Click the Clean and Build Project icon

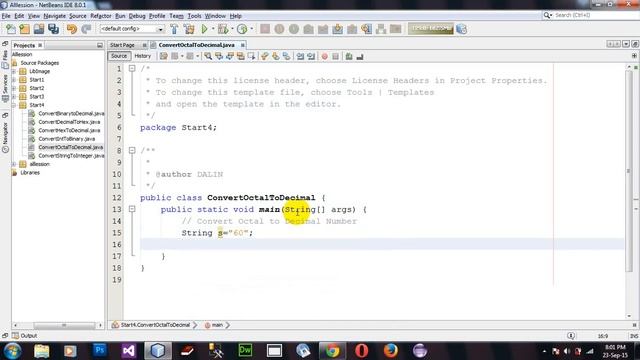coord(189,29)
